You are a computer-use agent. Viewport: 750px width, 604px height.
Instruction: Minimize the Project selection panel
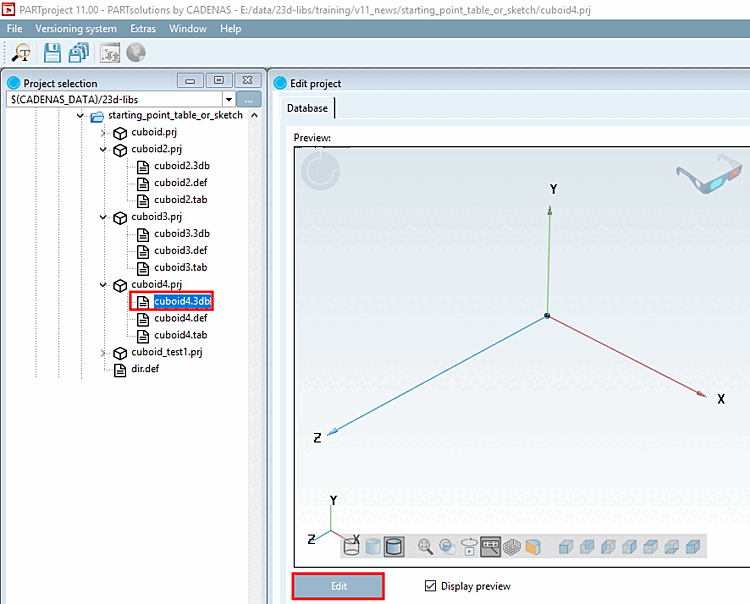[x=190, y=80]
